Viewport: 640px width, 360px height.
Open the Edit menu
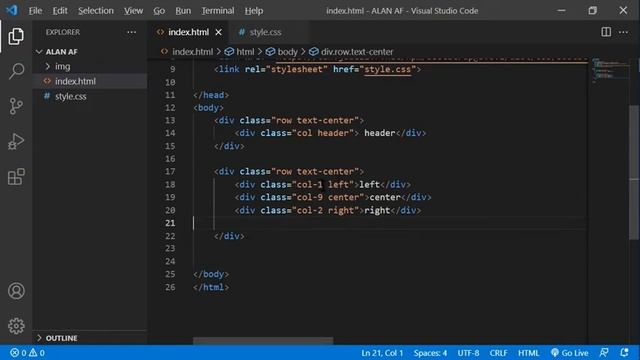(60, 11)
